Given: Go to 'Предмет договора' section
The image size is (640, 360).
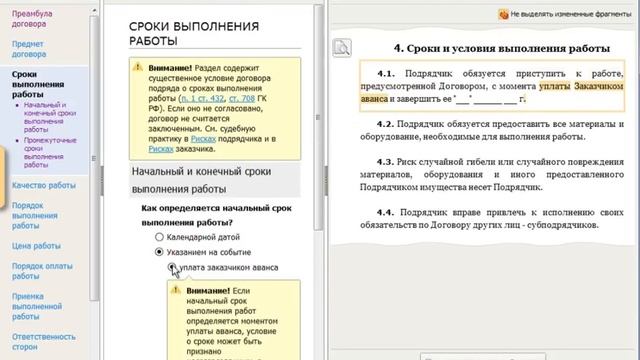Looking at the screenshot, I should click(29, 49).
